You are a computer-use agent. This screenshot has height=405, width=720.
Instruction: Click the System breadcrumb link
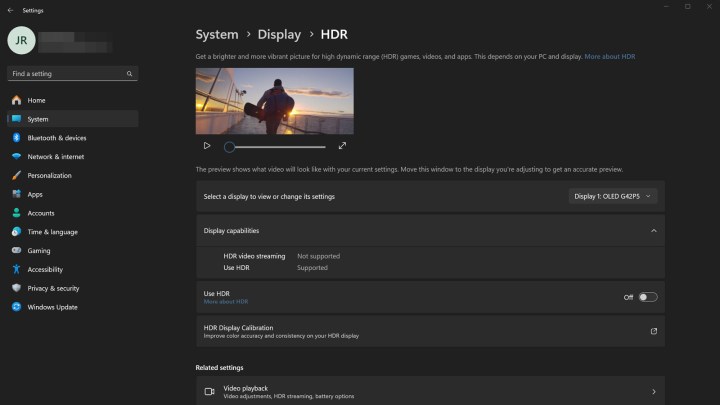pos(217,34)
